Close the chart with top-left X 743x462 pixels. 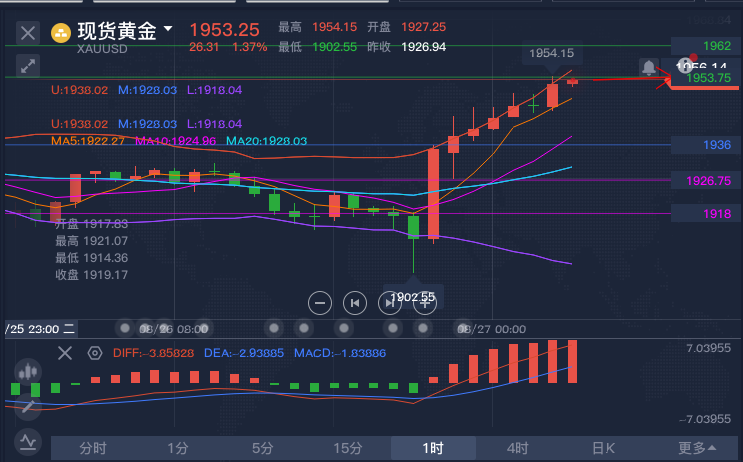[28, 33]
